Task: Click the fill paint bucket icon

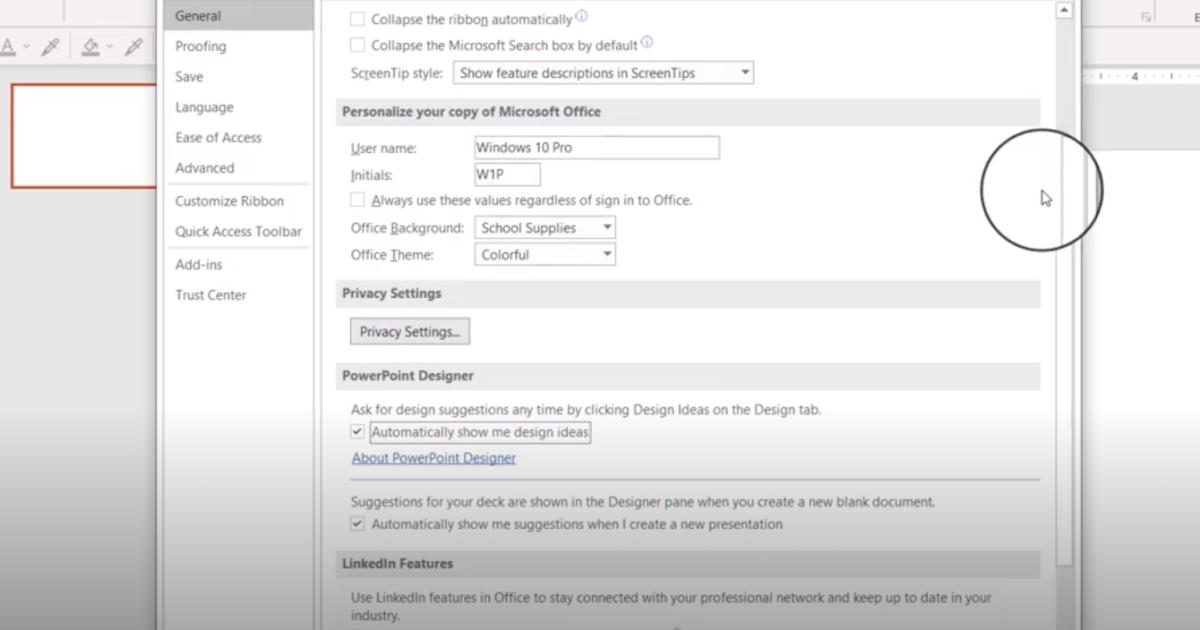Action: click(x=90, y=47)
